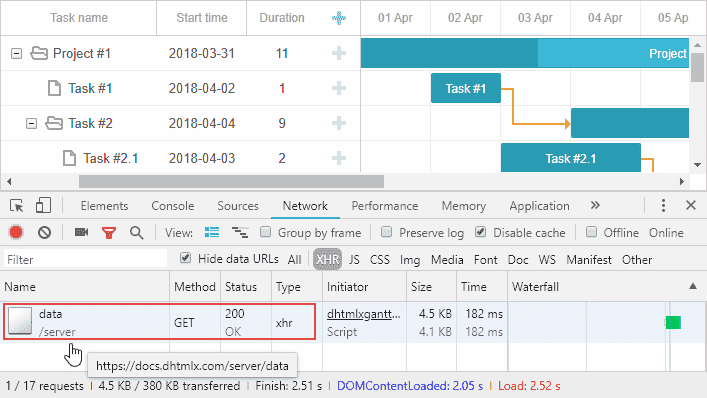Image resolution: width=707 pixels, height=398 pixels.
Task: Filter requests by Manifest
Action: 589,260
